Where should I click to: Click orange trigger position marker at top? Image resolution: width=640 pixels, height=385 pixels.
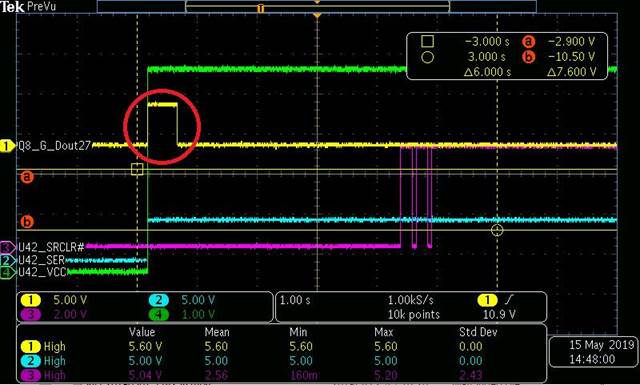point(317,16)
